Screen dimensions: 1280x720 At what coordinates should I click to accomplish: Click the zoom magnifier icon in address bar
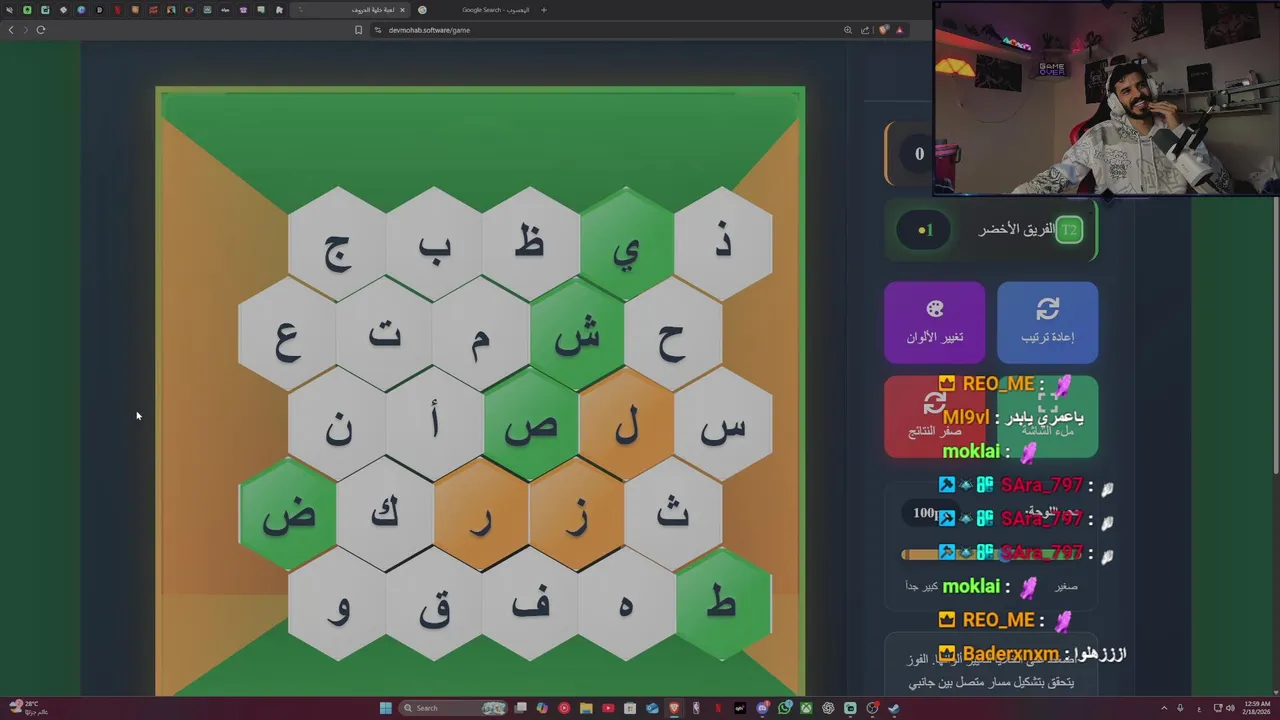(848, 30)
